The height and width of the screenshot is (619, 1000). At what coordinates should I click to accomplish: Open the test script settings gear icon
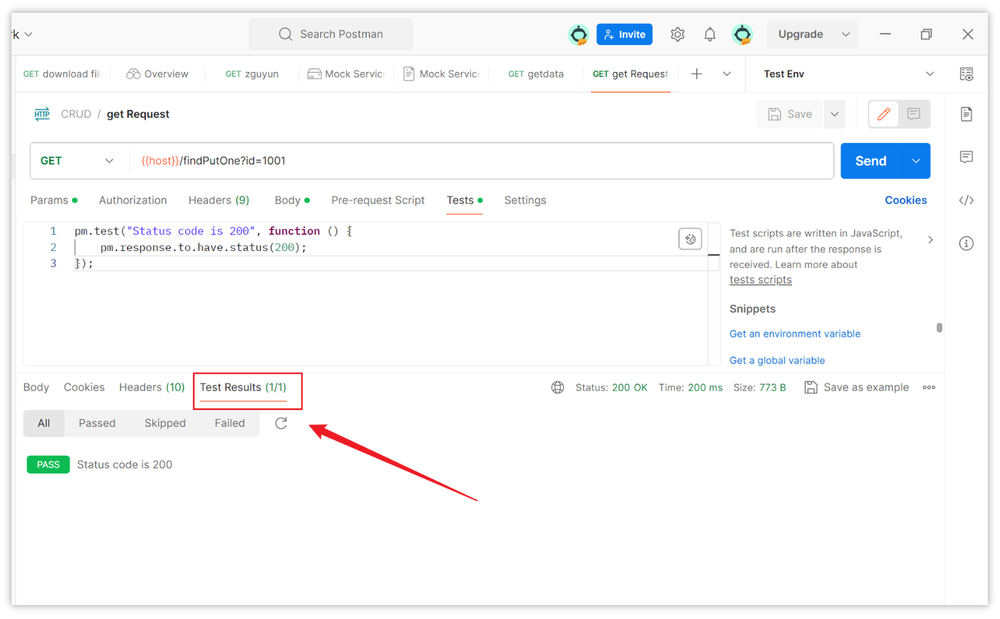pyautogui.click(x=690, y=238)
